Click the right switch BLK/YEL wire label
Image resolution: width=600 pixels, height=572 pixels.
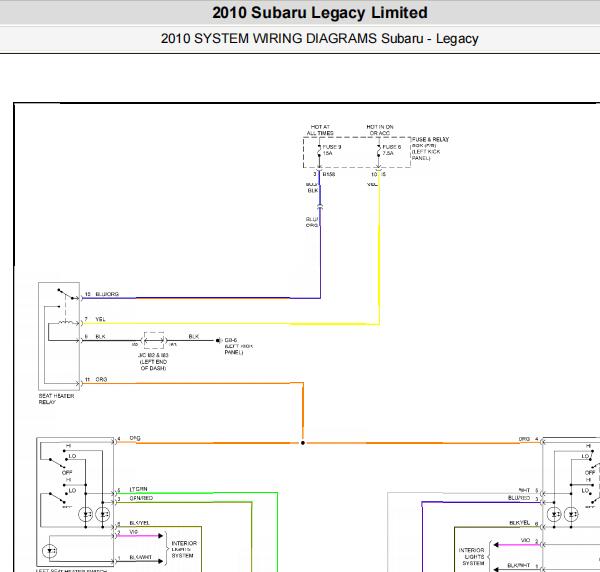click(x=520, y=523)
